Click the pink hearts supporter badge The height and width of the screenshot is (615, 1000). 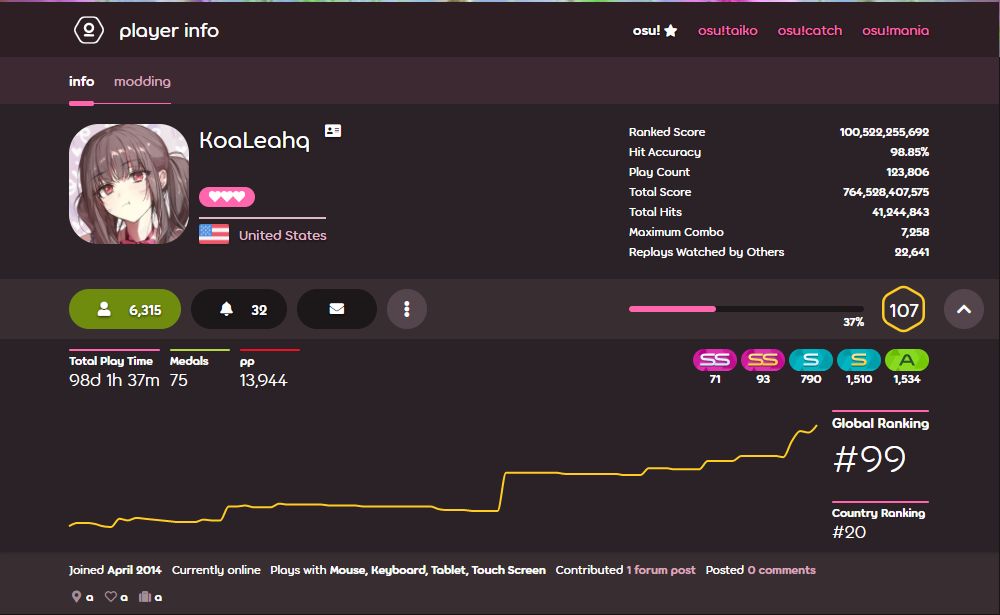point(227,197)
